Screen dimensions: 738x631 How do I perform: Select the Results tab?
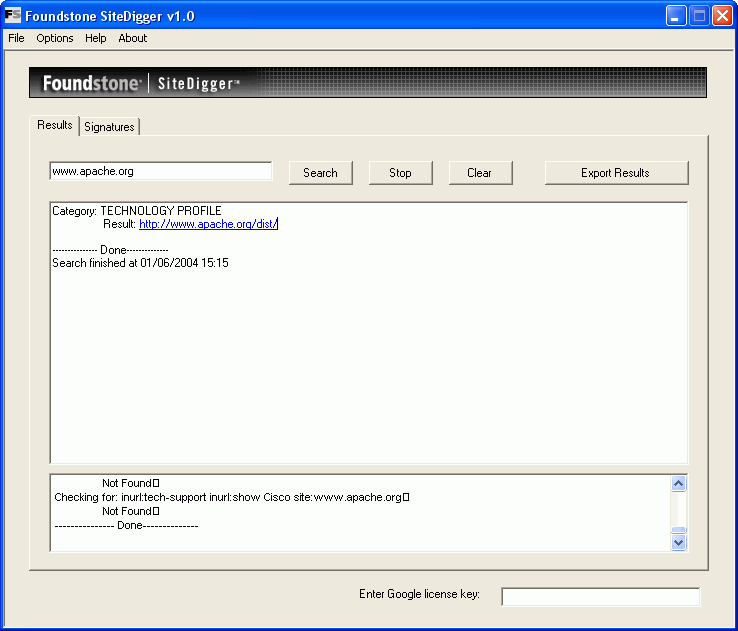click(55, 125)
